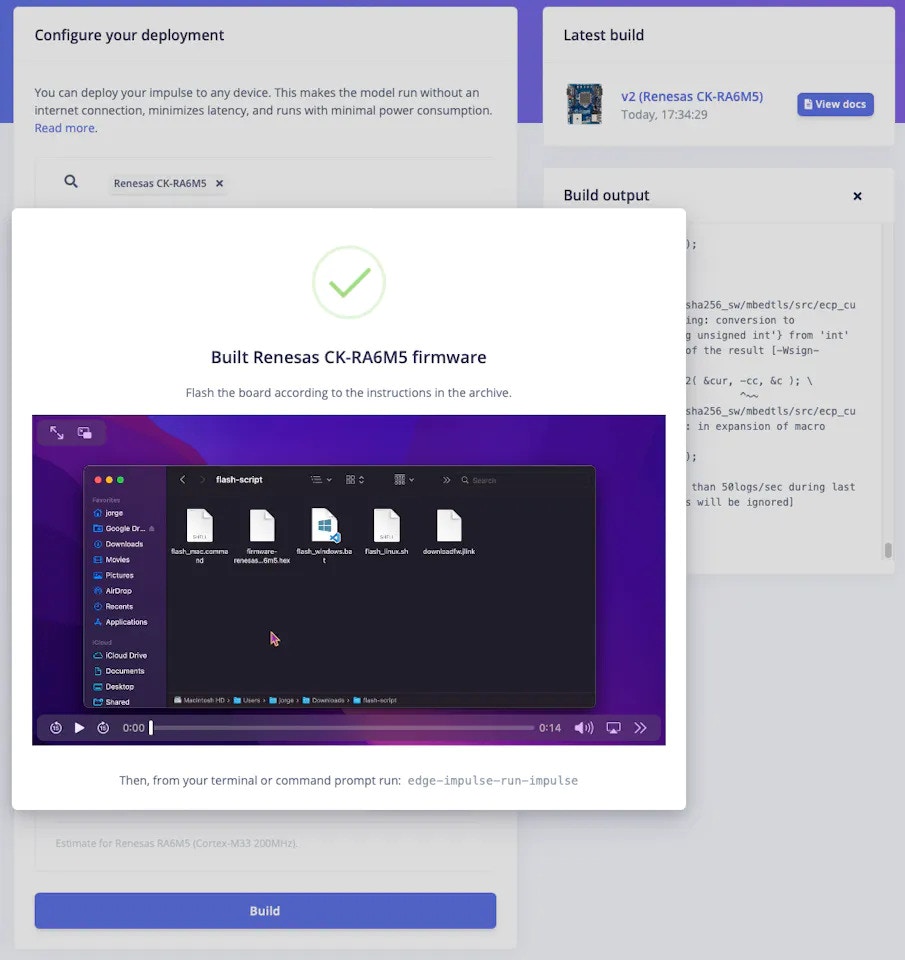This screenshot has width=905, height=960.
Task: Select the flash_linux.sh file icon
Action: [386, 525]
